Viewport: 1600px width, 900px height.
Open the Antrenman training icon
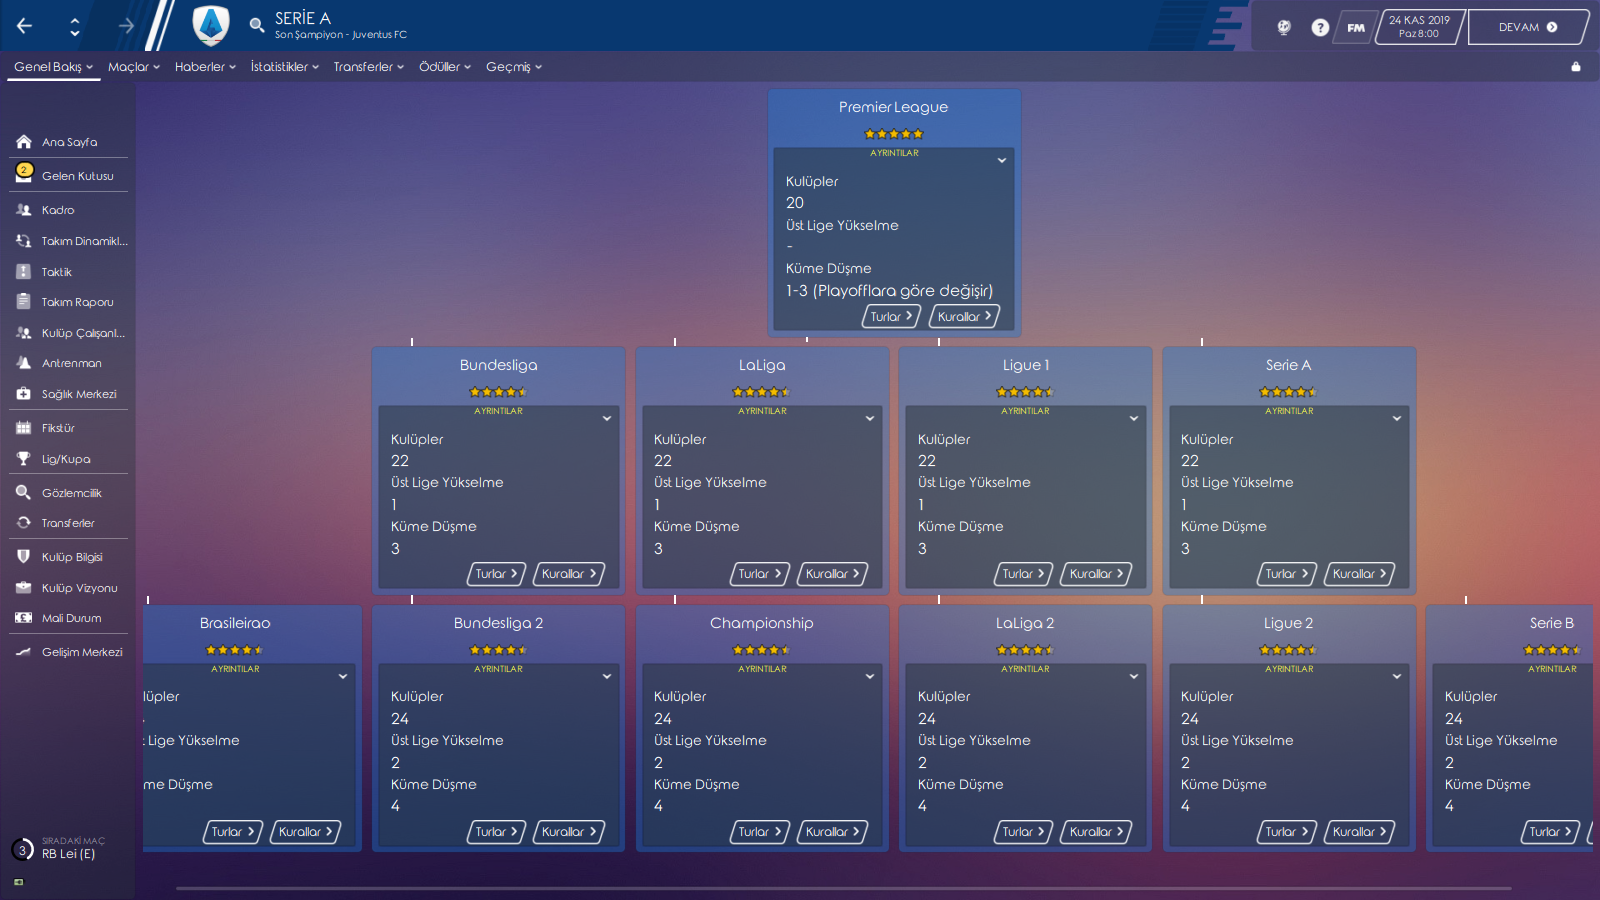click(24, 363)
